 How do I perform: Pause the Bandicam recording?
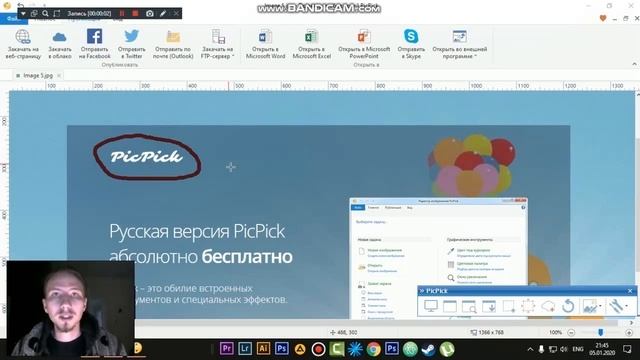tap(122, 13)
